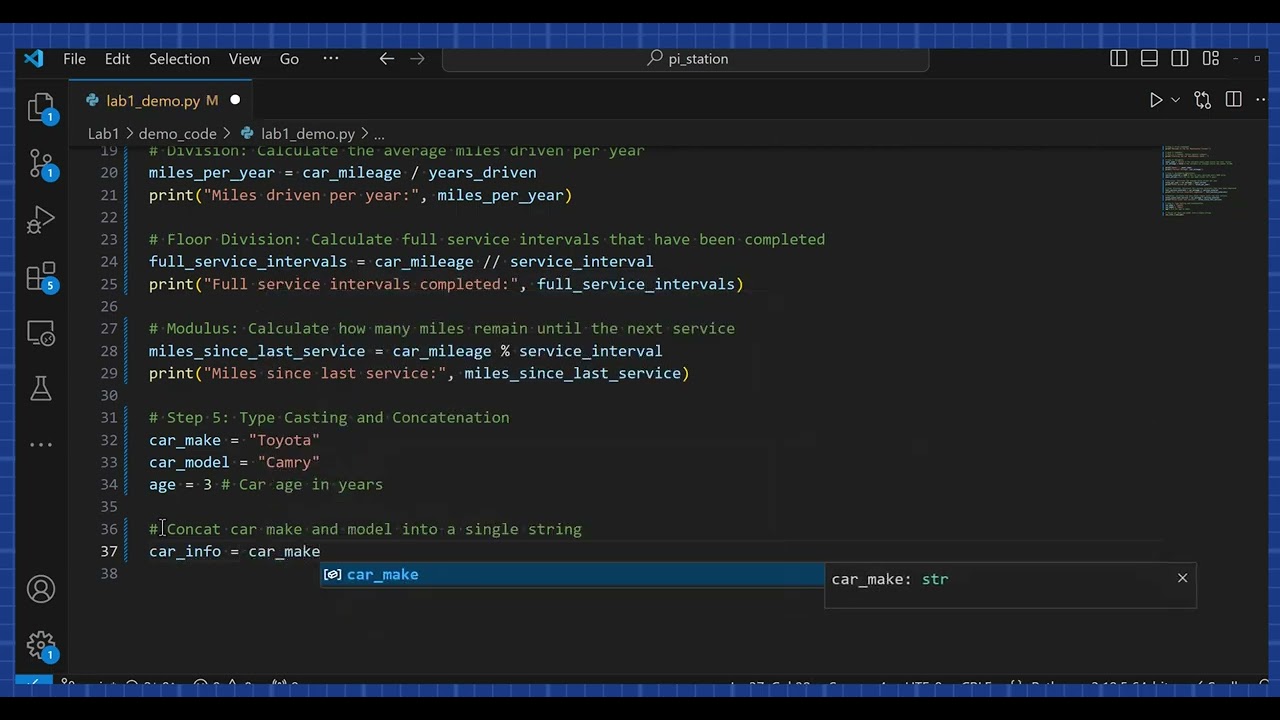Screen dimensions: 1280x720
Task: Click line number 38 in gutter
Action: pos(109,573)
